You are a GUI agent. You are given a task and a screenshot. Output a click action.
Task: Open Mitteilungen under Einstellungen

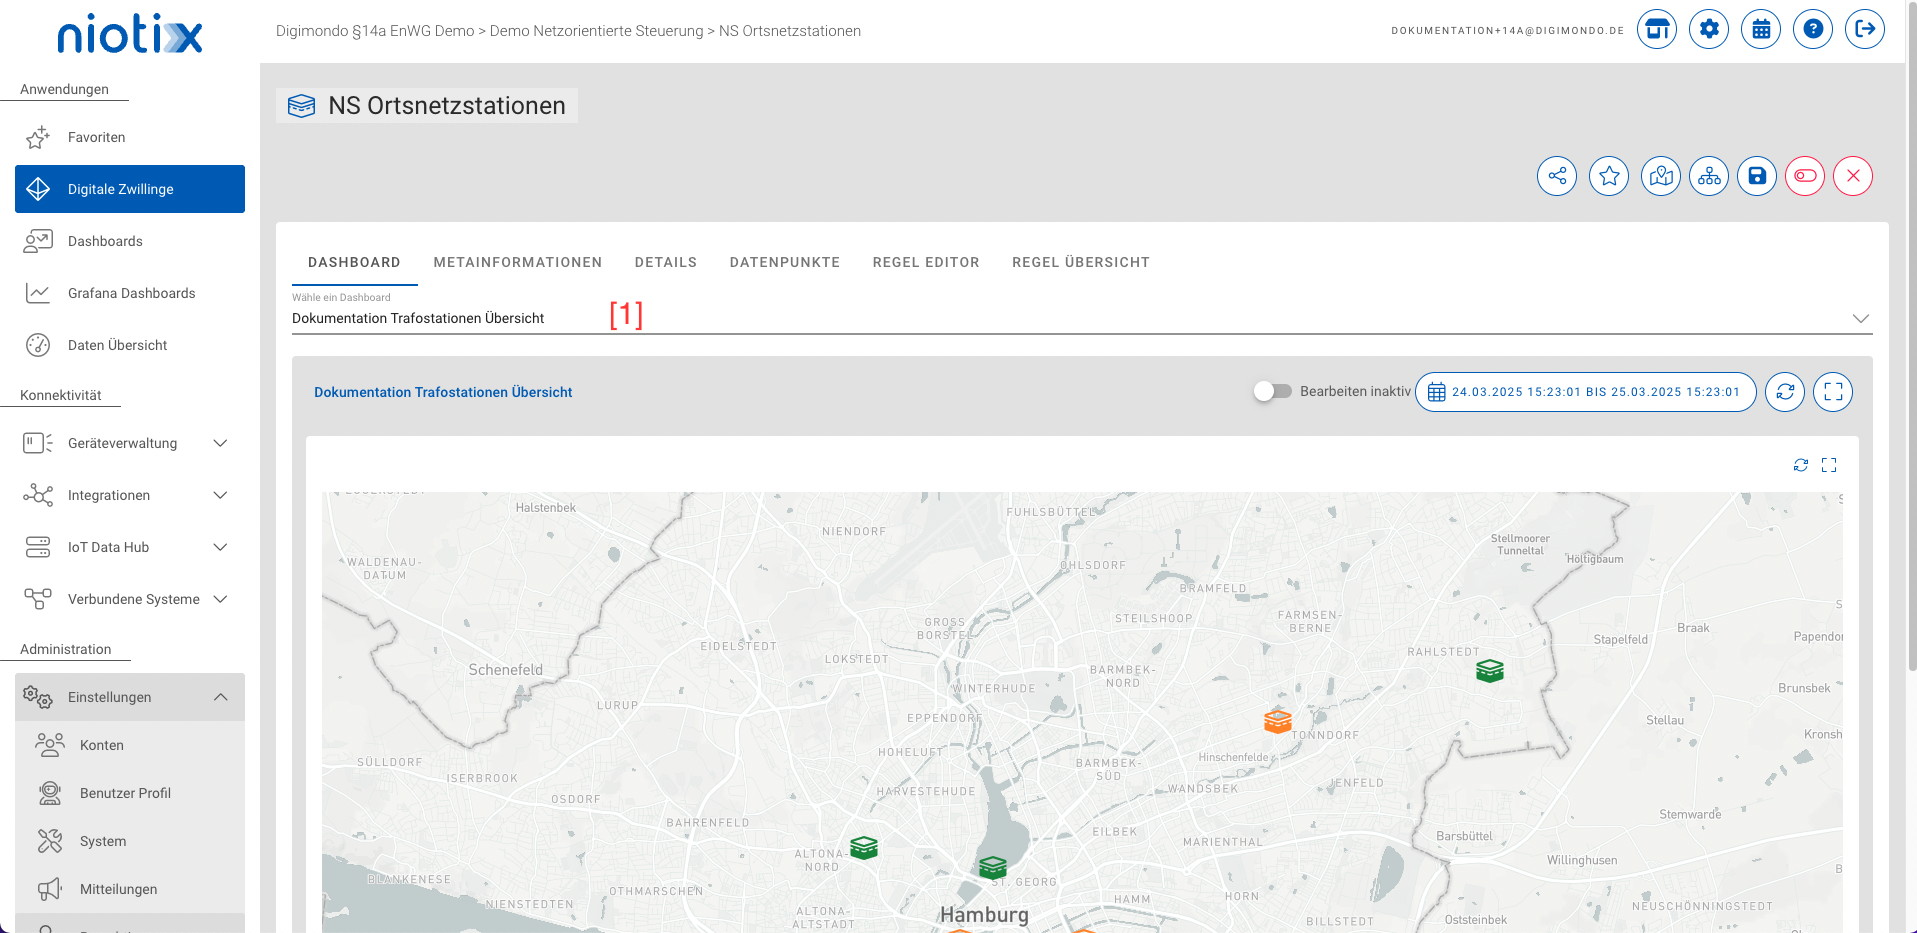tap(130, 889)
